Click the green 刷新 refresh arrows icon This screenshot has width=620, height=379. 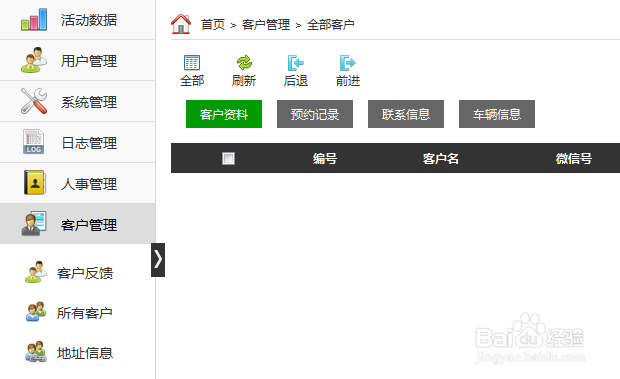click(244, 62)
